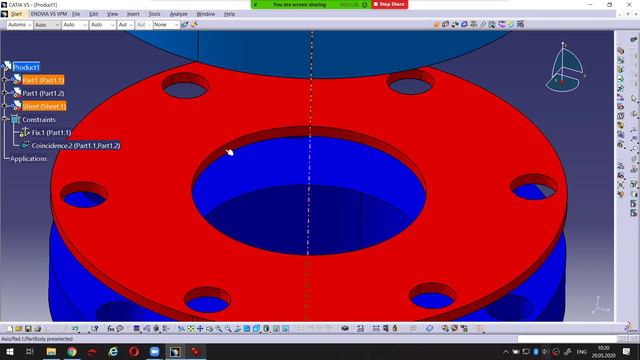Open the Window menu
Screen dimensions: 640x360
pos(206,14)
